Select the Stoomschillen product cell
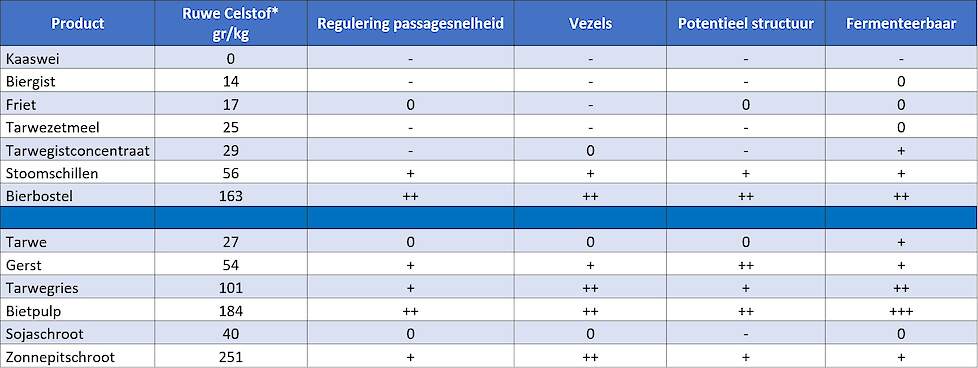This screenshot has width=978, height=368. pos(77,173)
